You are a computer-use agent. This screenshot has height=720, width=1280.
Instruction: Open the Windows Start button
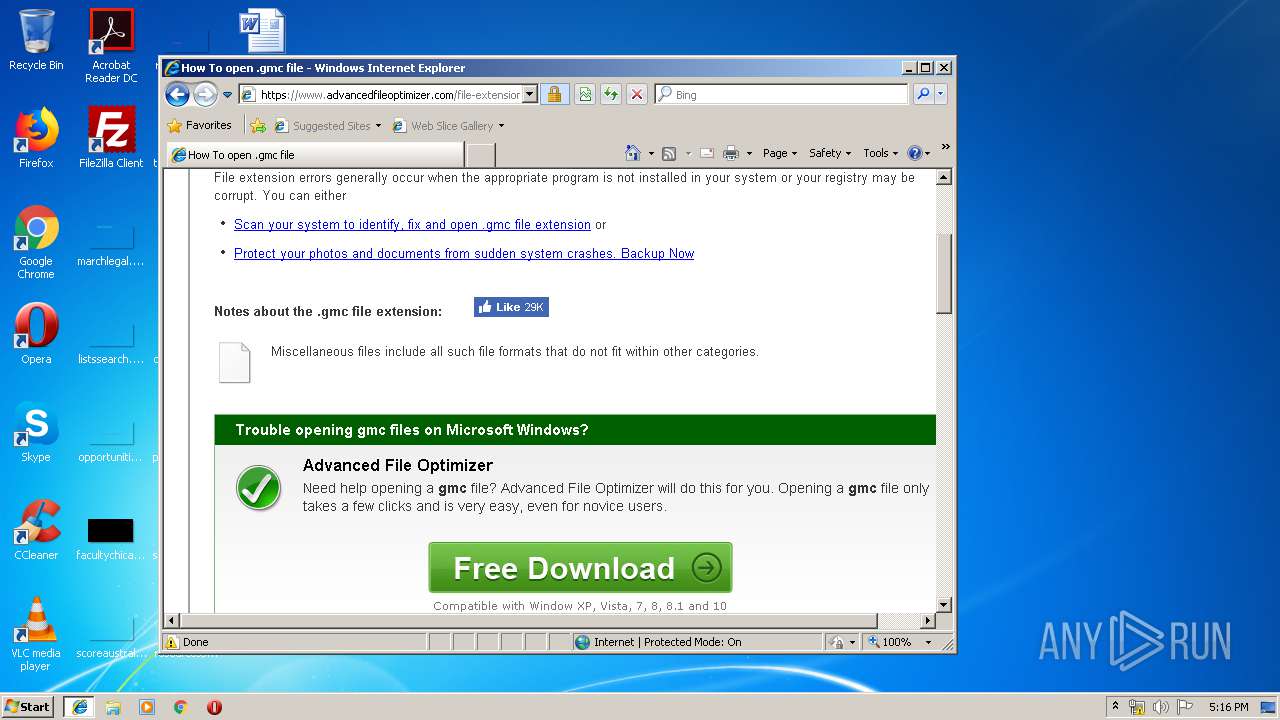click(x=27, y=706)
